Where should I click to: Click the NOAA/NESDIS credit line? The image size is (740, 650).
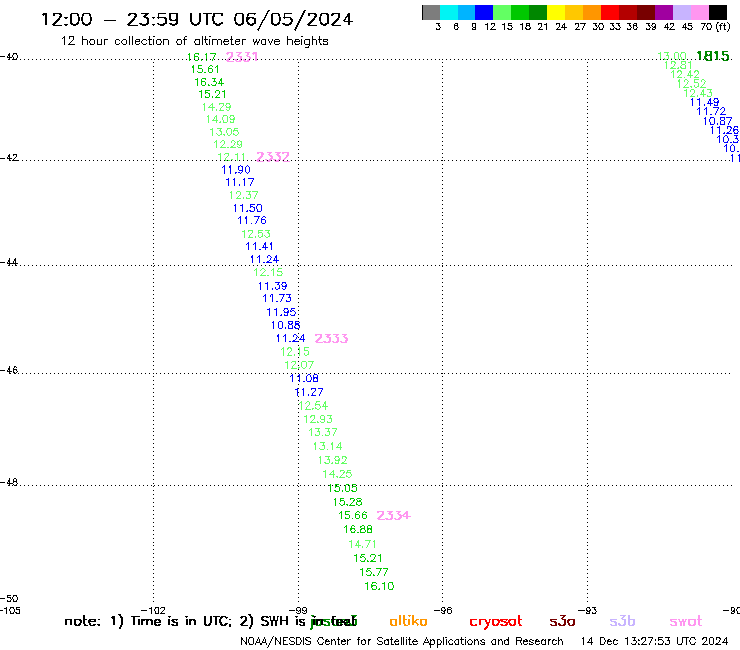[x=402, y=642]
